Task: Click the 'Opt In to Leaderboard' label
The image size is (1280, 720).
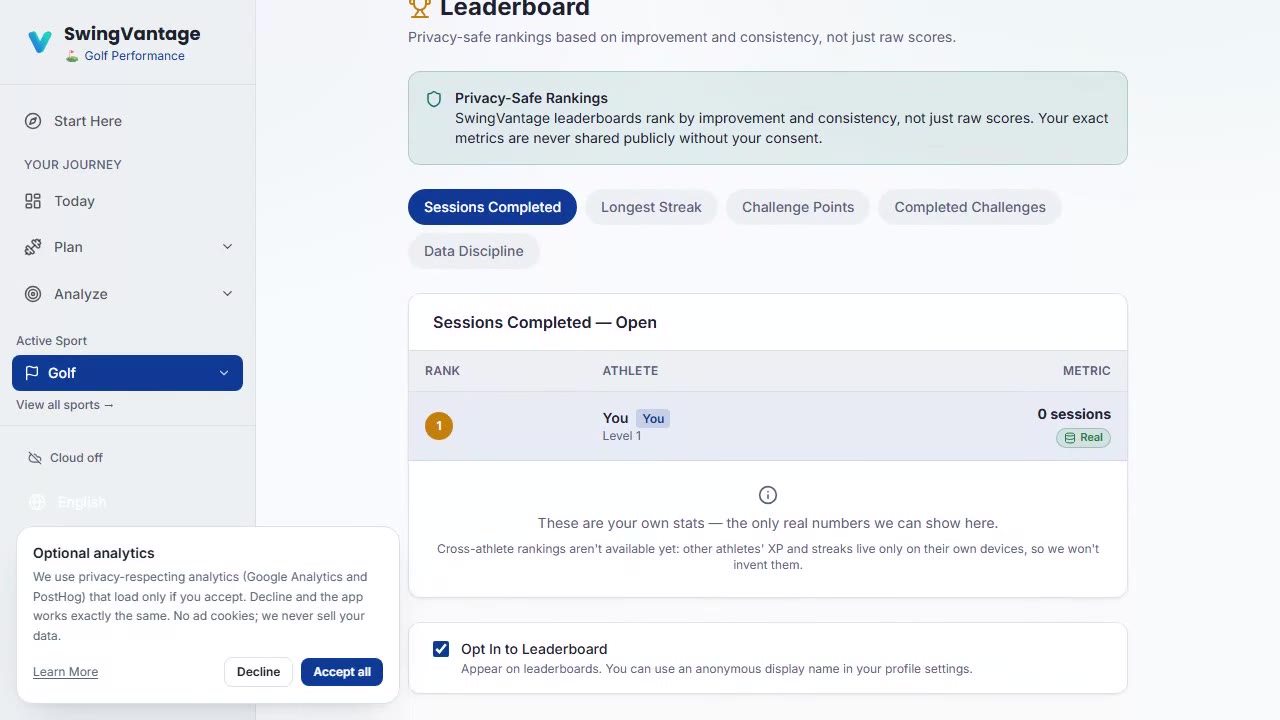Action: 534,649
